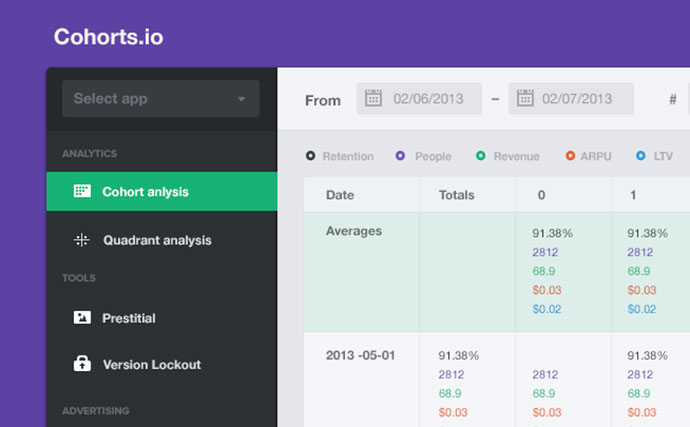
Task: Click the Cohort analysis grid icon
Action: 82,191
